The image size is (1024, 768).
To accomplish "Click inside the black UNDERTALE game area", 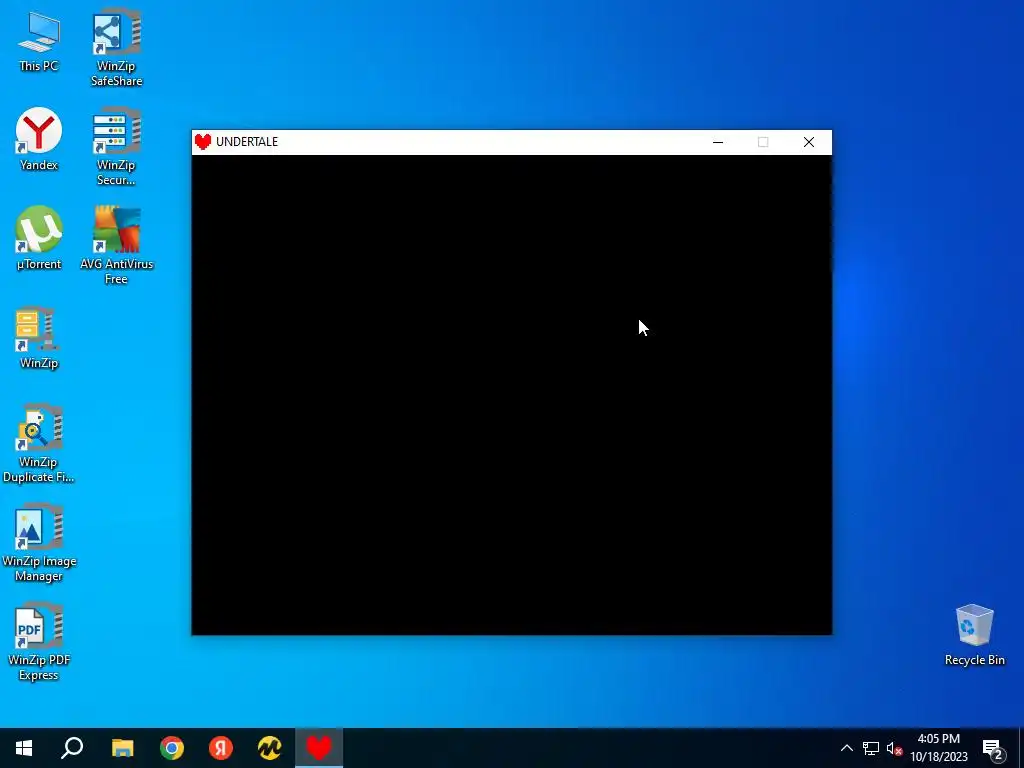I will (511, 394).
